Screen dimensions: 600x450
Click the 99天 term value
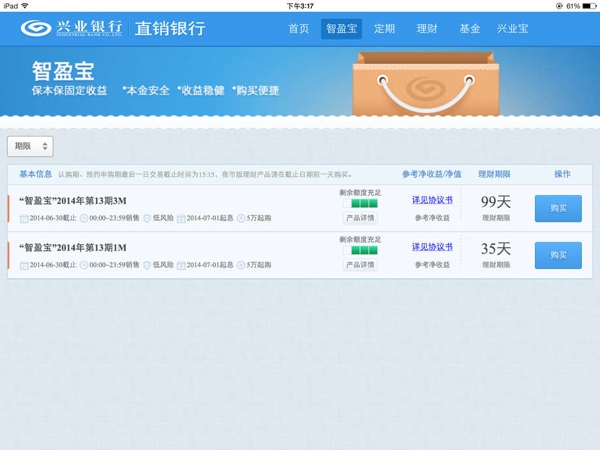[x=496, y=202]
